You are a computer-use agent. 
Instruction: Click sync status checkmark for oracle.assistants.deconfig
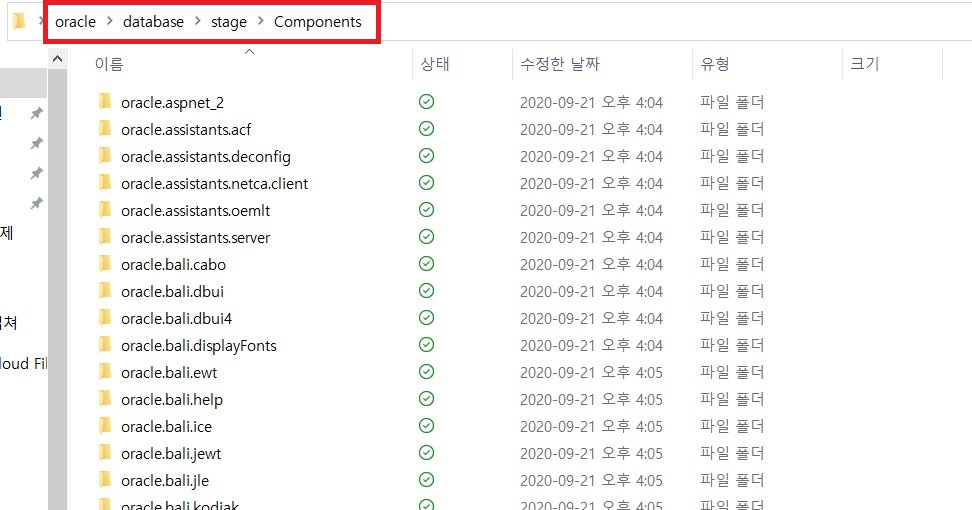click(x=426, y=156)
